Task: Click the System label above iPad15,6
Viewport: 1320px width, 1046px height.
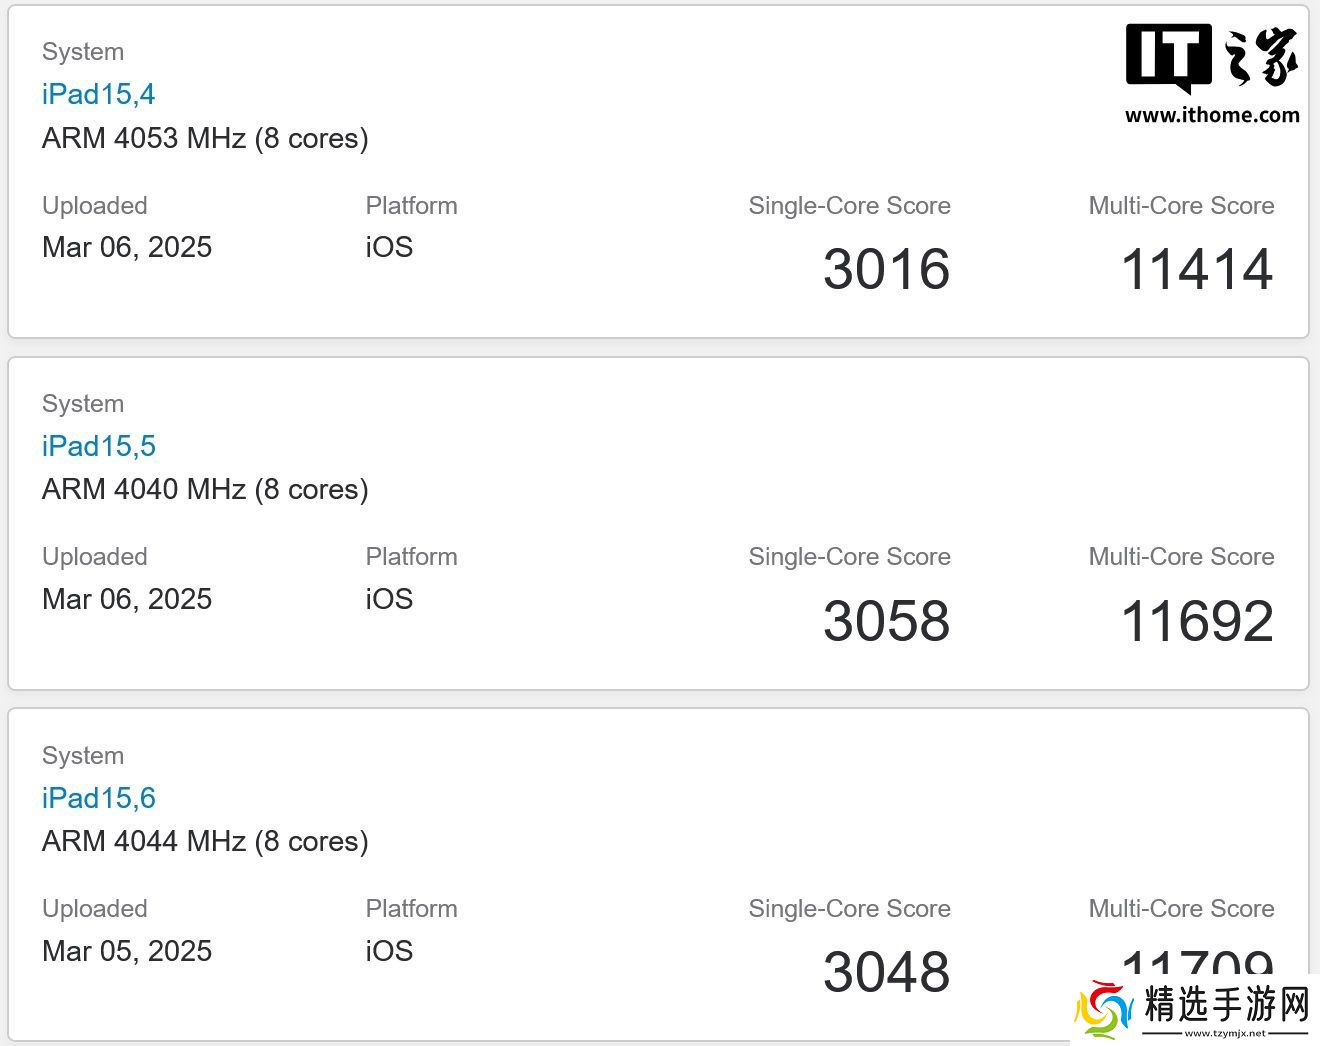Action: coord(83,756)
